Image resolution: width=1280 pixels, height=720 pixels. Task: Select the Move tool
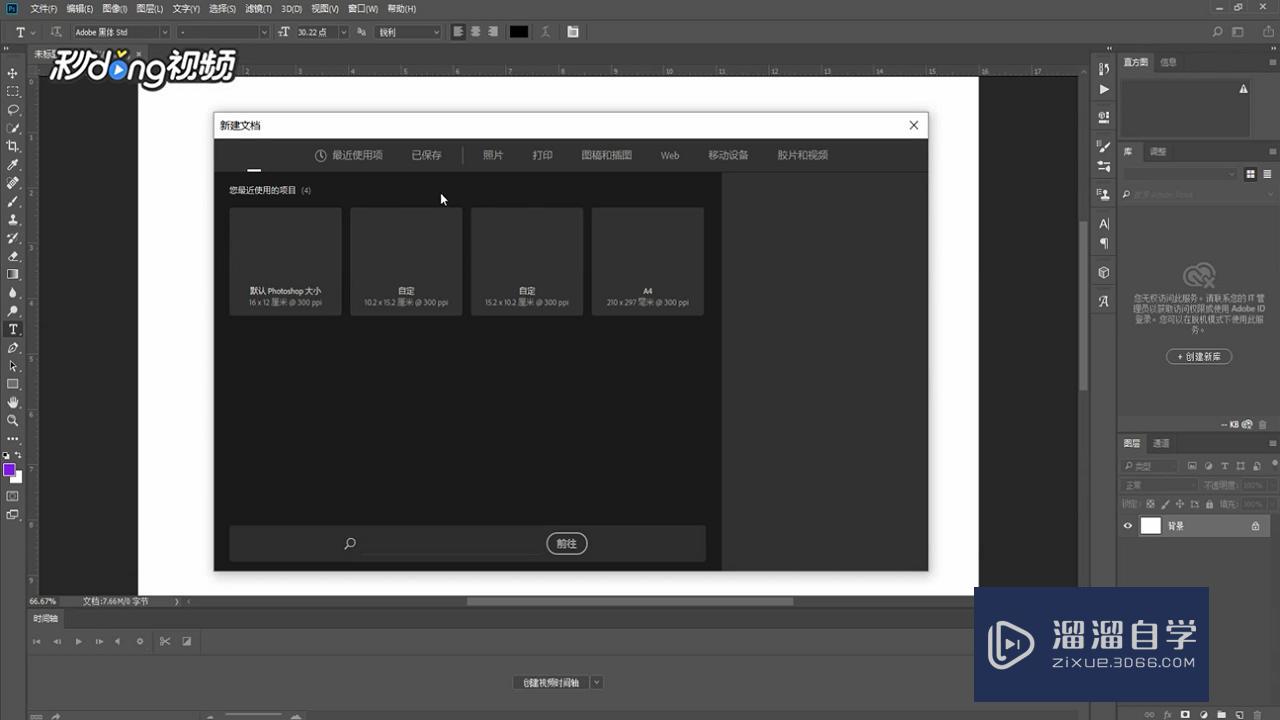[x=13, y=73]
